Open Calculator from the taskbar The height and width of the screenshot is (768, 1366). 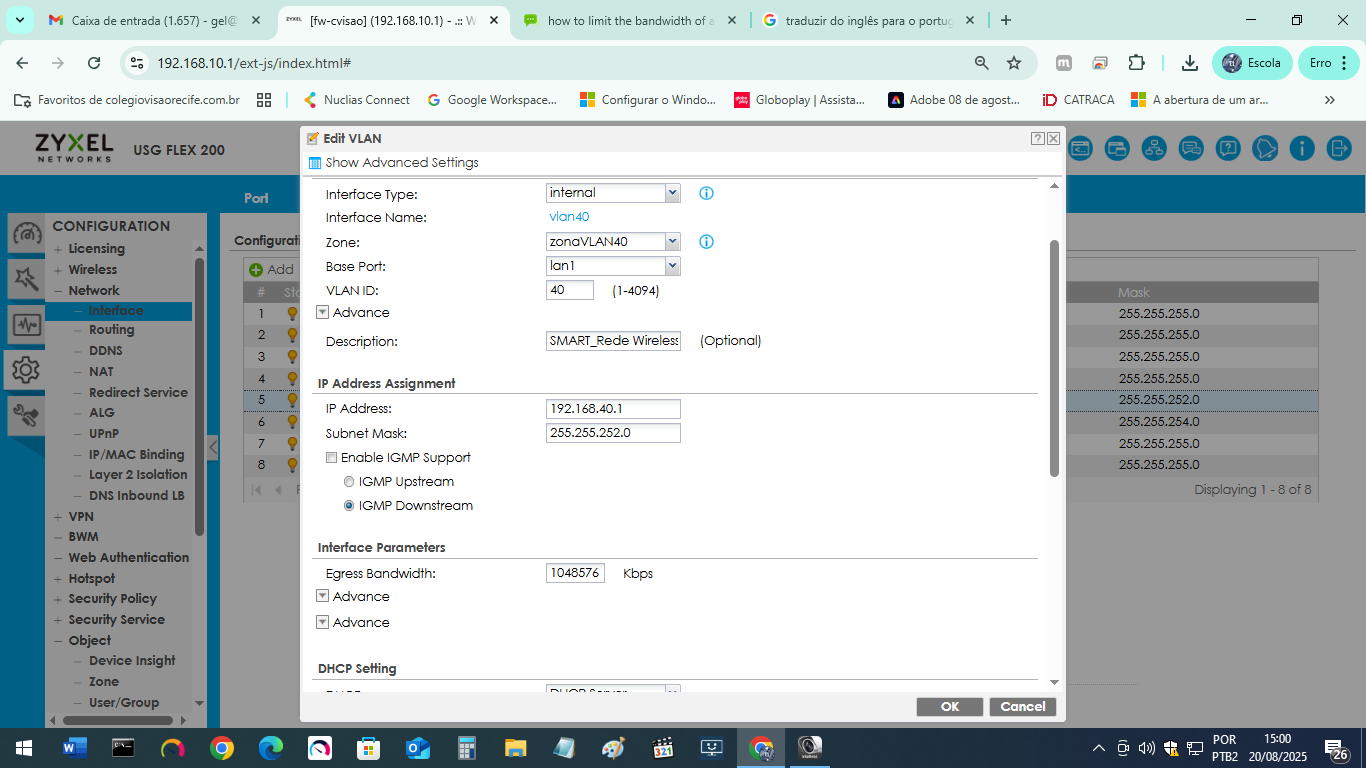click(466, 748)
